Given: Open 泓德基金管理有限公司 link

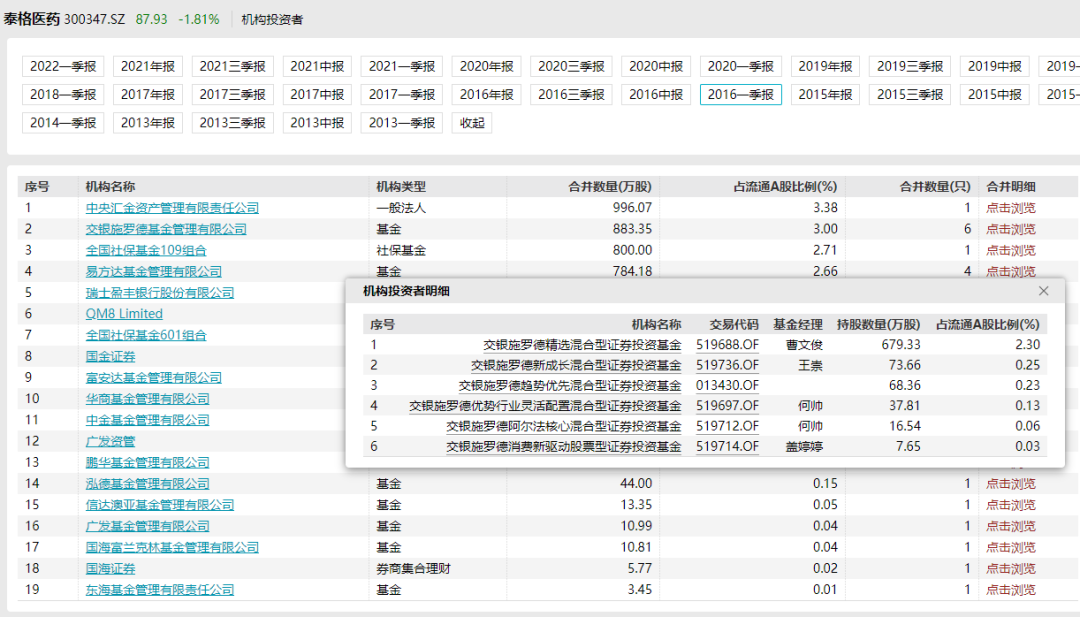Looking at the screenshot, I should tap(147, 483).
